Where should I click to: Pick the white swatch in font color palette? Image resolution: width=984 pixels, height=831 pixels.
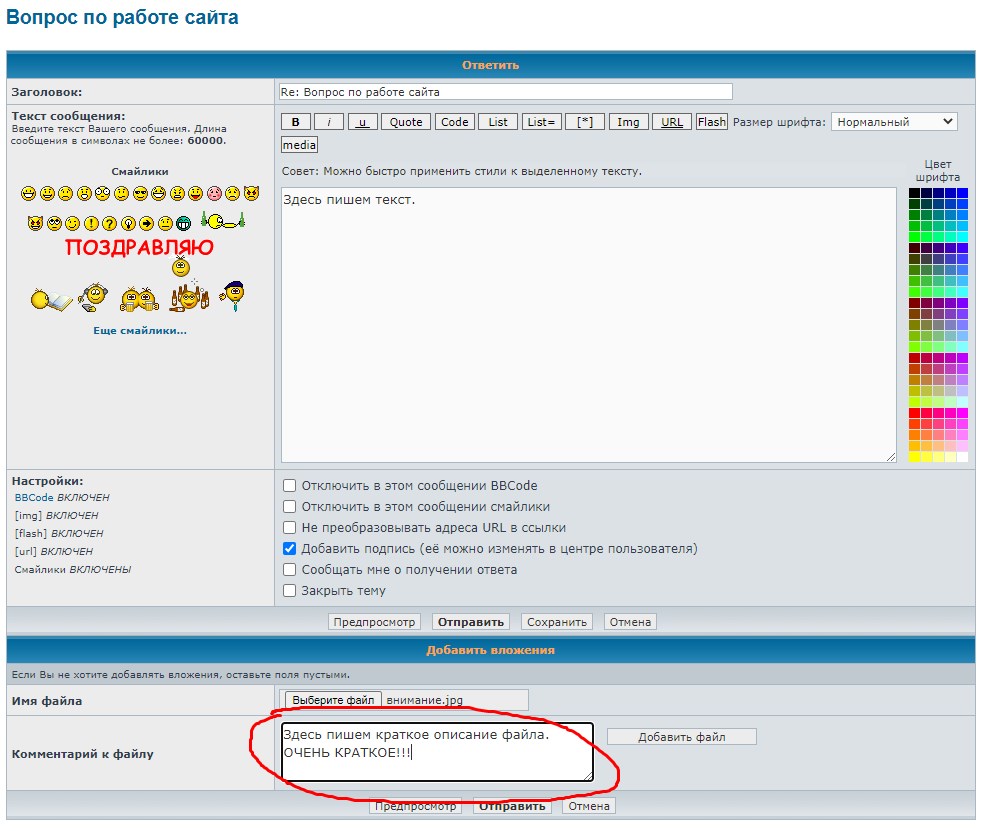[962, 457]
